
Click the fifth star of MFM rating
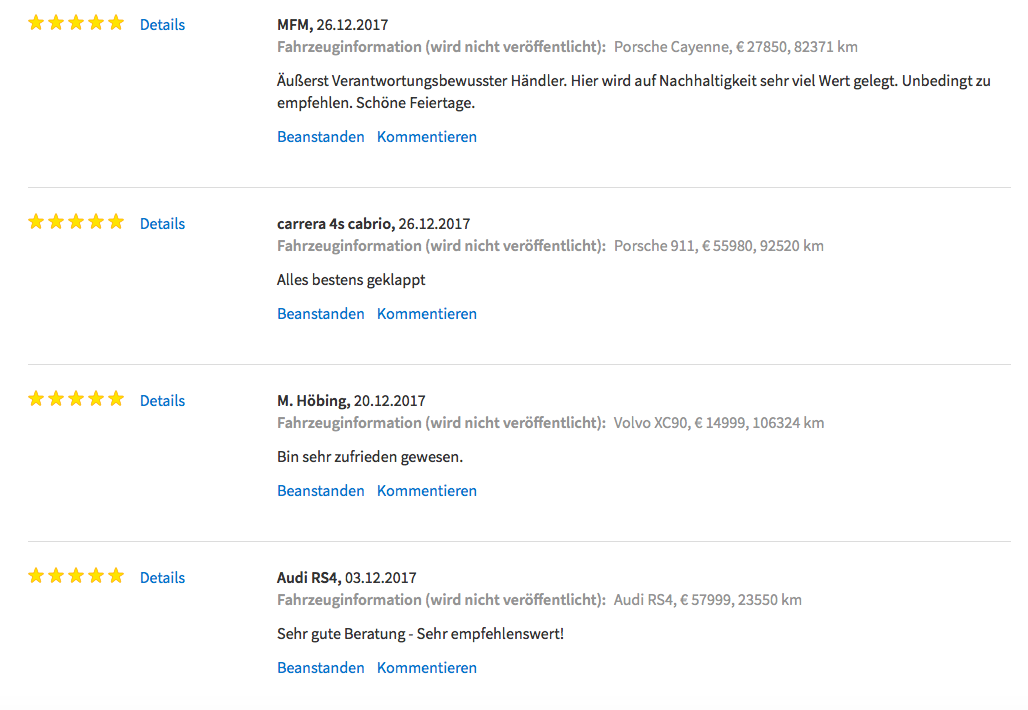tap(116, 23)
